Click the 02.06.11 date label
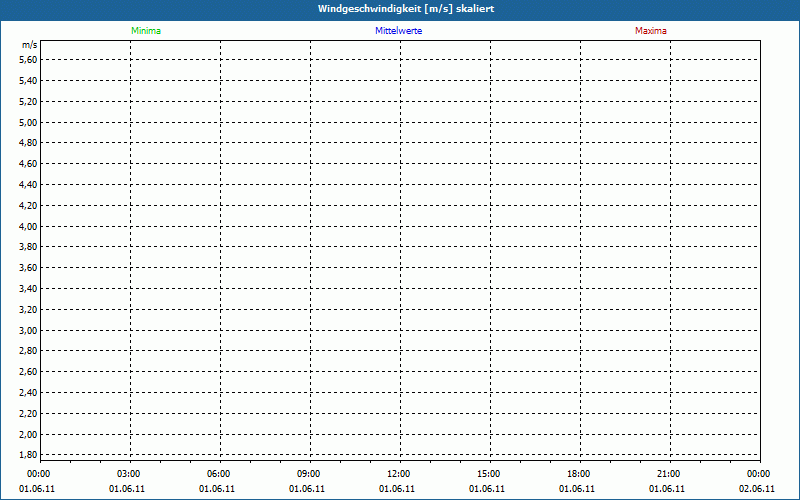This screenshot has height=500, width=800. pyautogui.click(x=759, y=489)
